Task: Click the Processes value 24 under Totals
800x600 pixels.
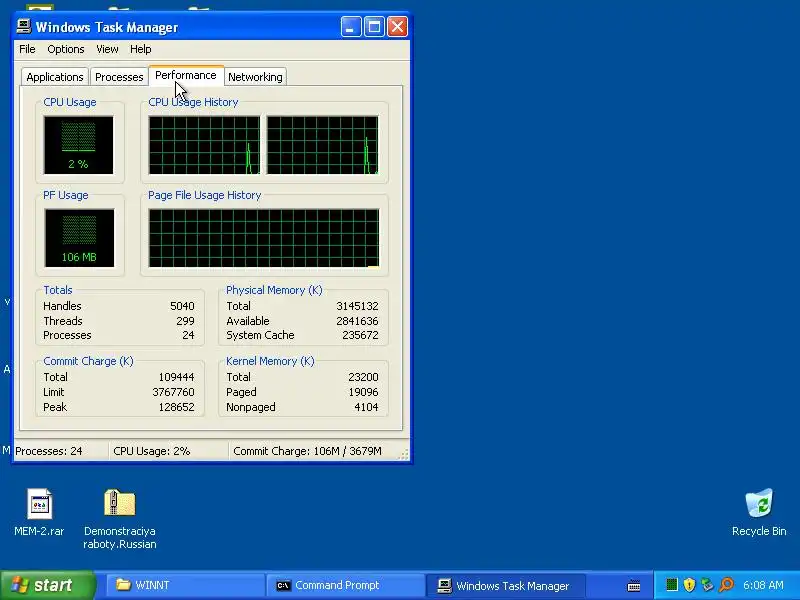Action: [x=188, y=335]
